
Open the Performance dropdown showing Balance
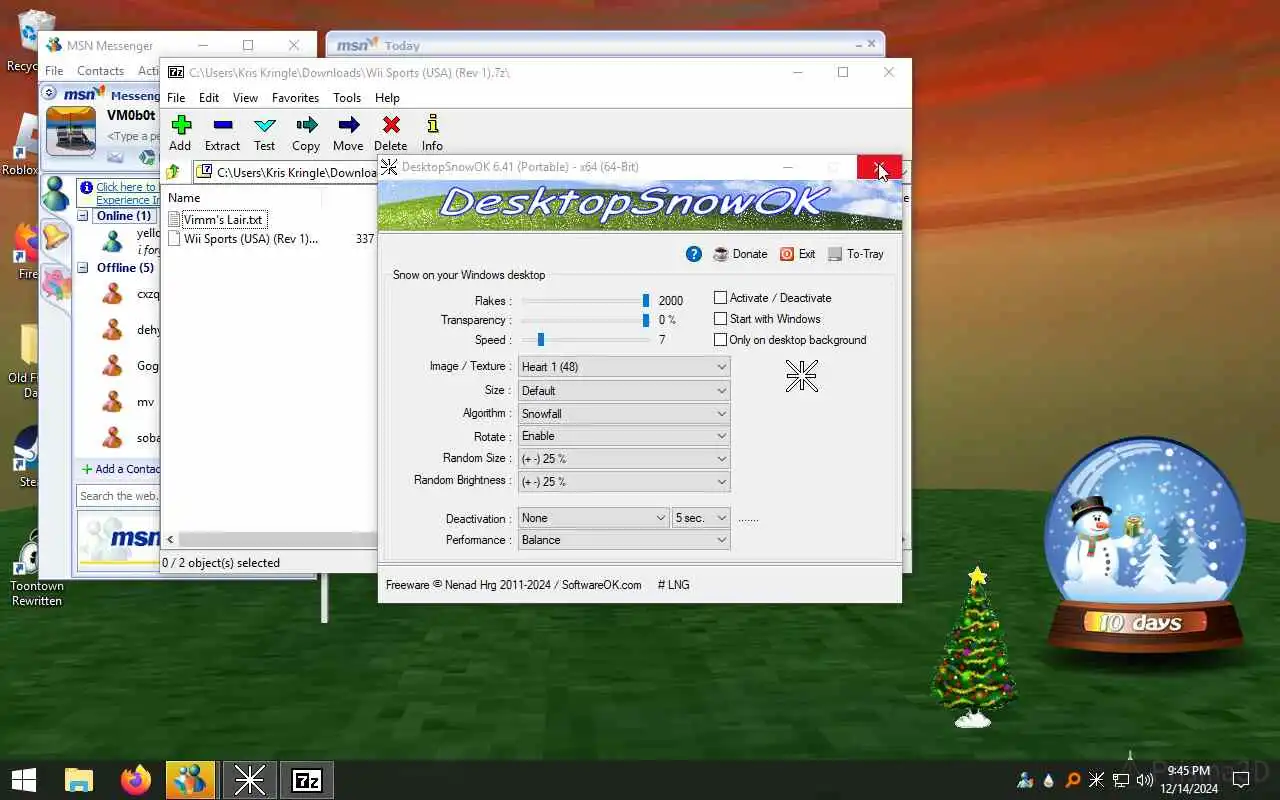[x=624, y=540]
